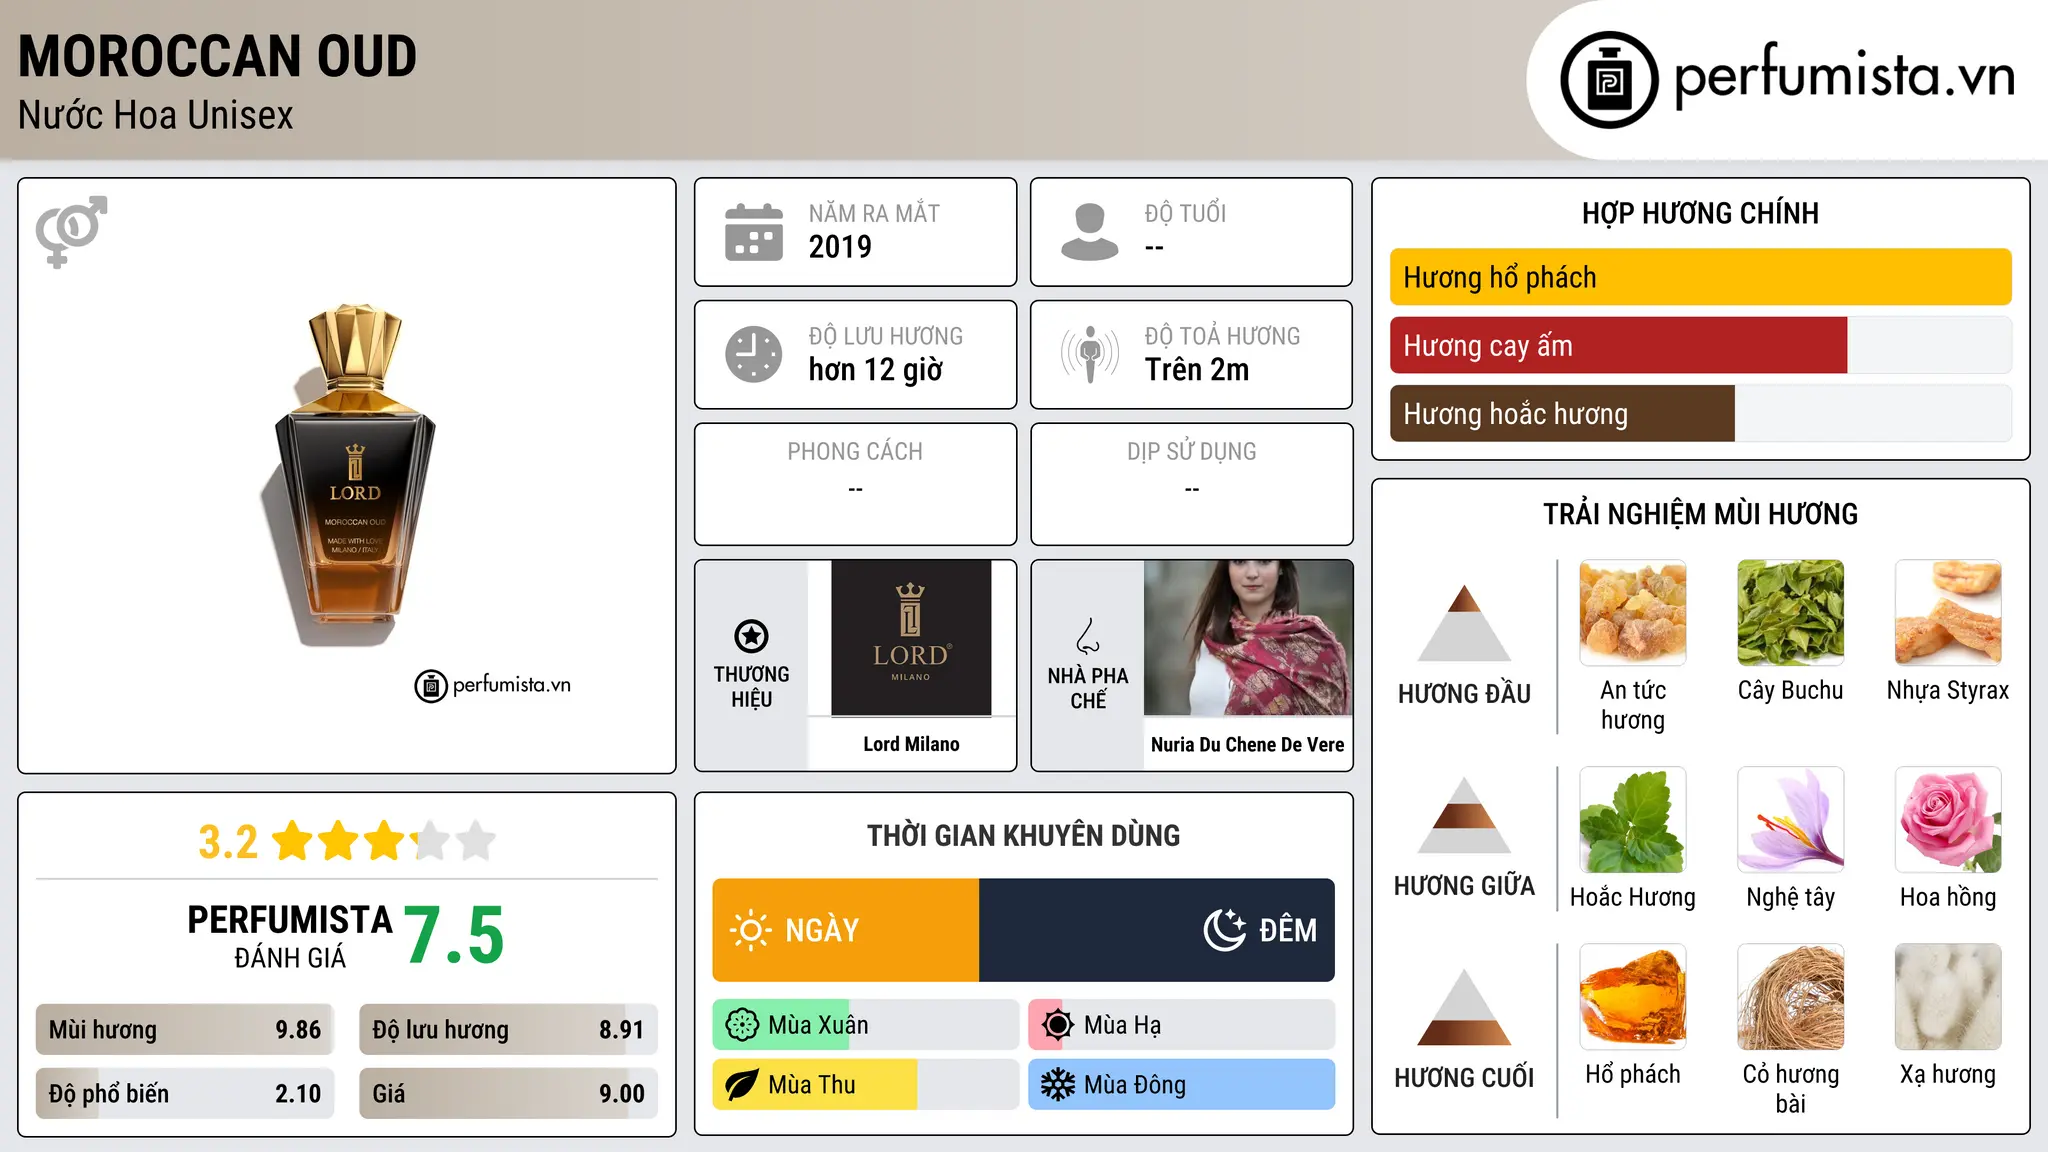Click the HƯƠNG ĐẦU label text
Image resolution: width=2048 pixels, height=1152 pixels.
(1464, 693)
